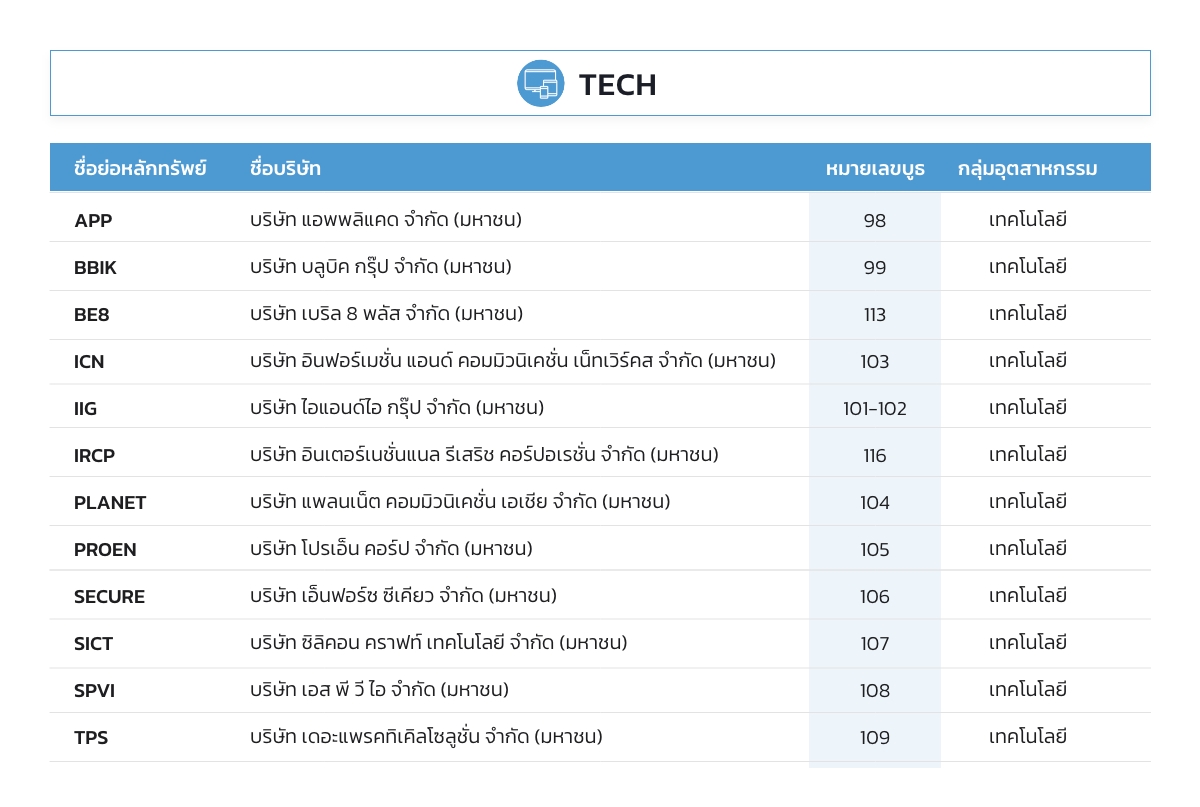Click เทคโนโลยี in the ICN row
Viewport: 1200px width, 807px height.
click(x=1028, y=360)
